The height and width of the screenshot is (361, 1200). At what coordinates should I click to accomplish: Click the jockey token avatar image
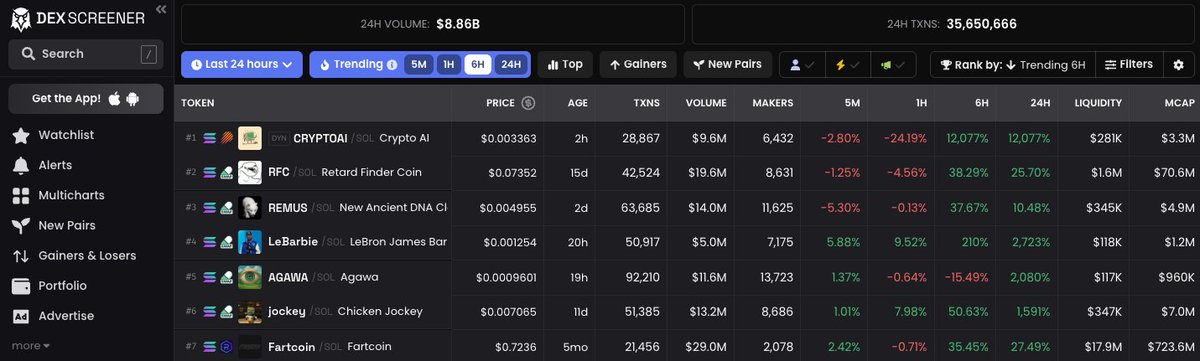[x=250, y=312]
